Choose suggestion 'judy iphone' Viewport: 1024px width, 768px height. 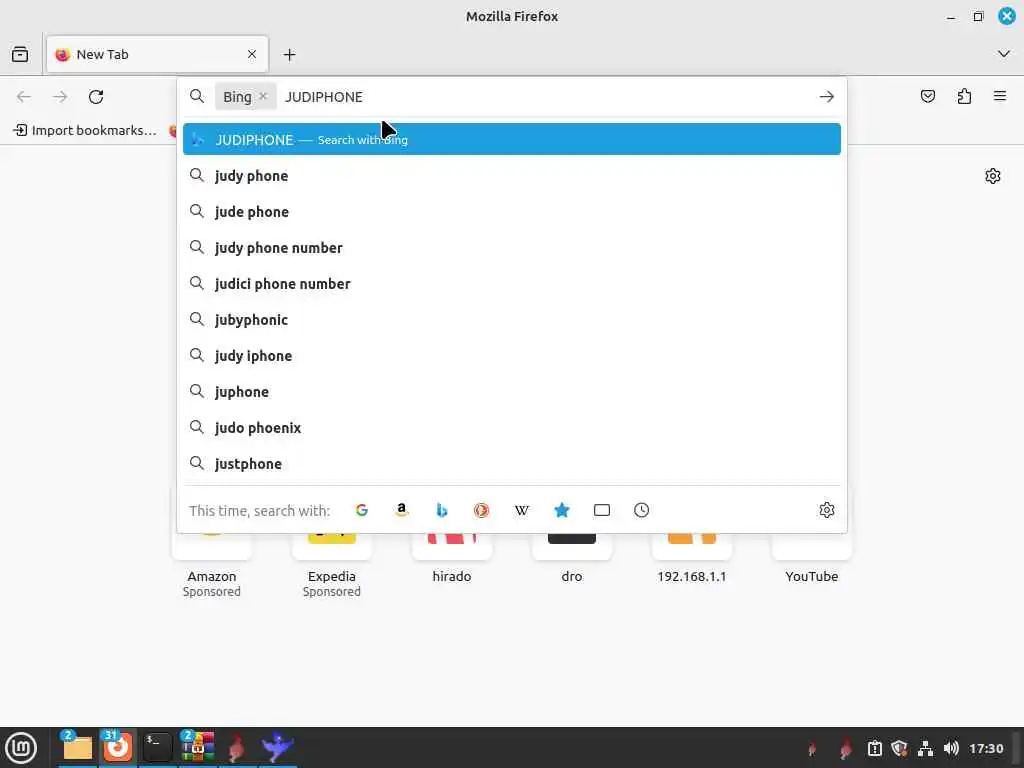[512, 355]
